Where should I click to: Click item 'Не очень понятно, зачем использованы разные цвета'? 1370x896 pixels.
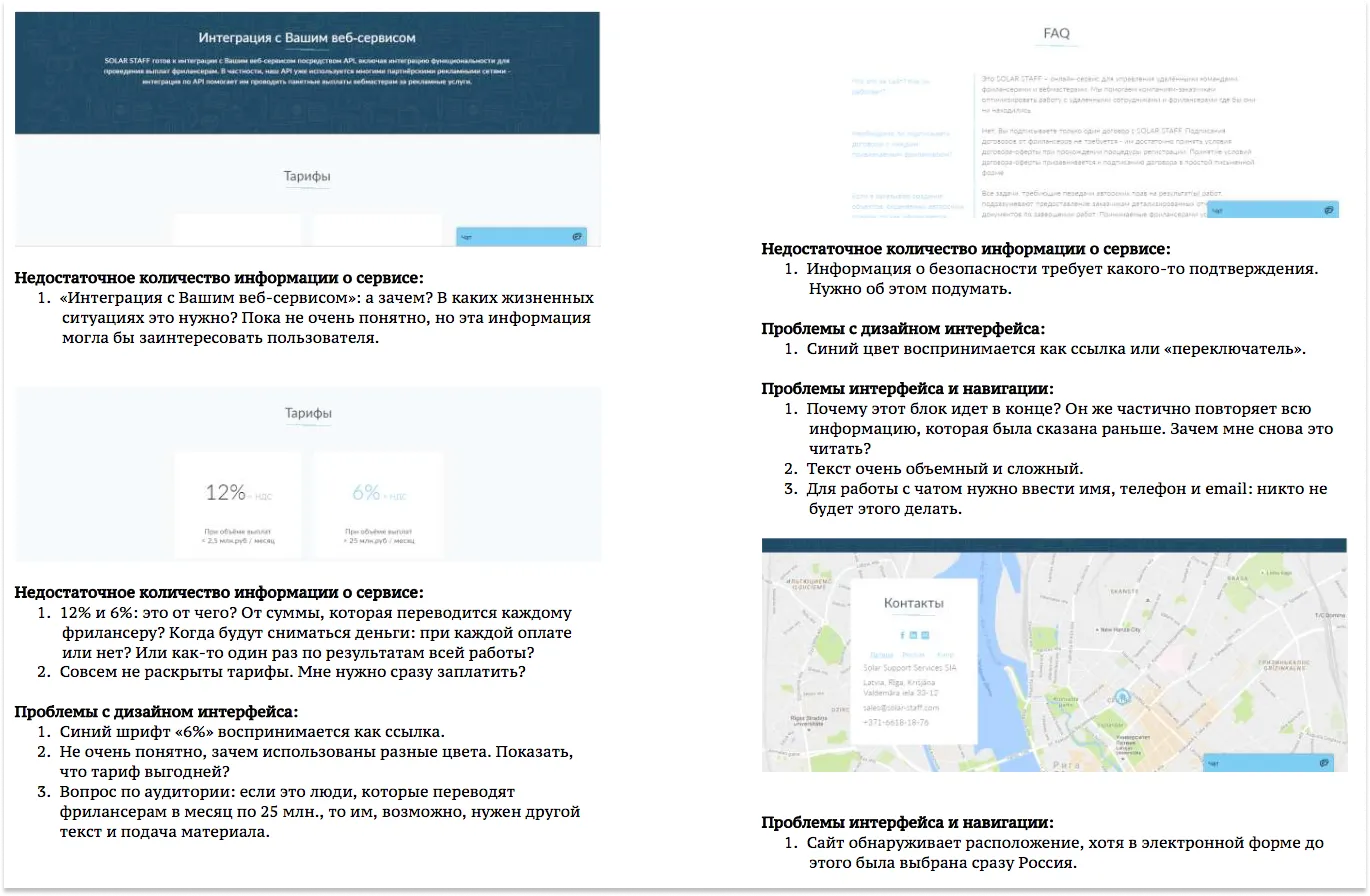(316, 761)
